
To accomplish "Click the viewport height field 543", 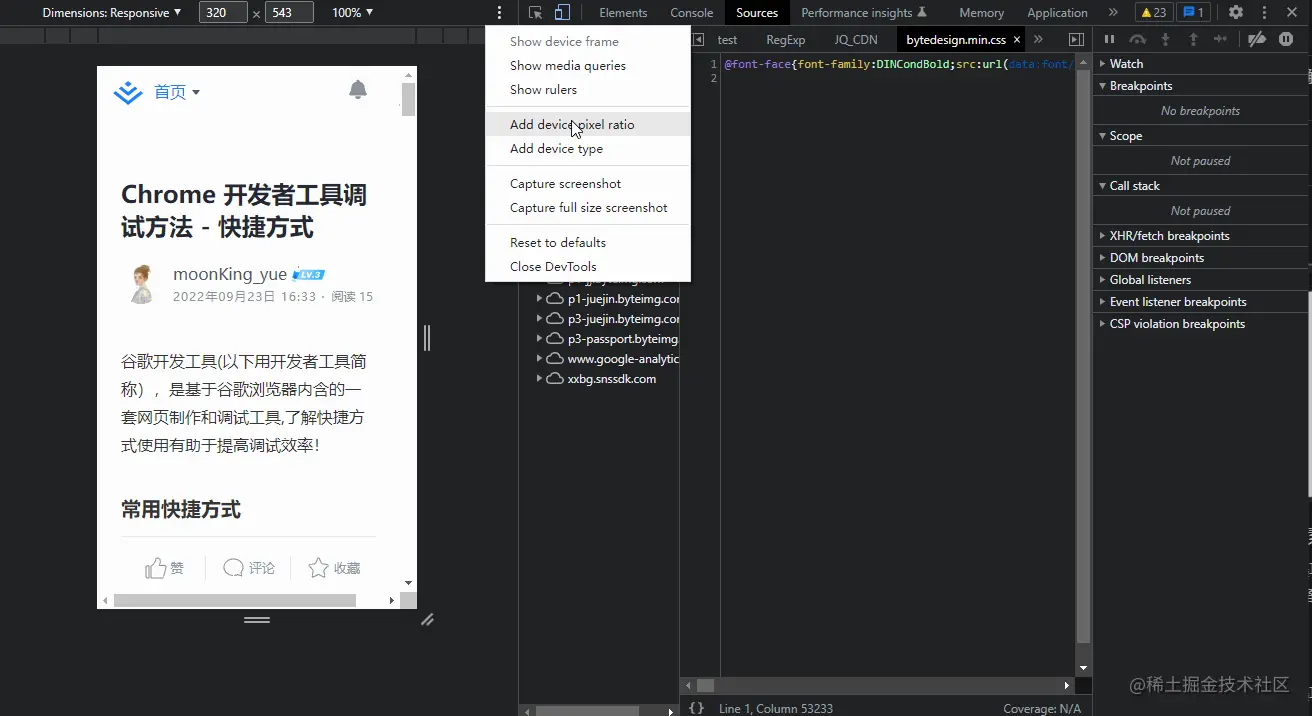I will coord(289,13).
